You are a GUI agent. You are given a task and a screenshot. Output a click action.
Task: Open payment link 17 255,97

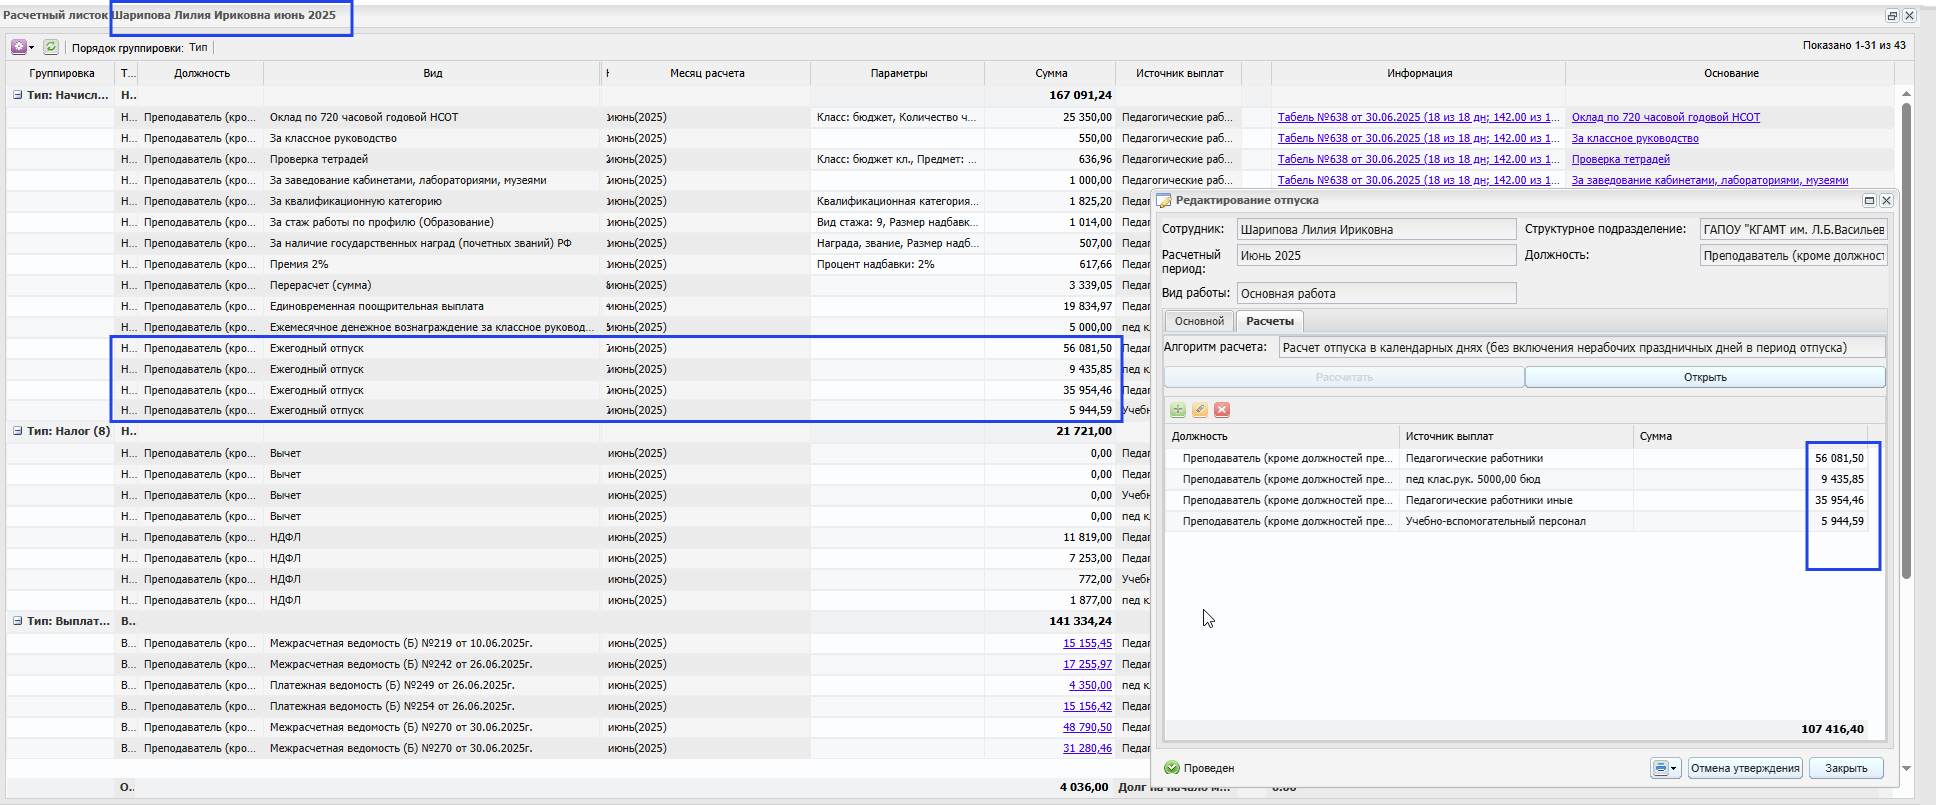coord(1087,664)
